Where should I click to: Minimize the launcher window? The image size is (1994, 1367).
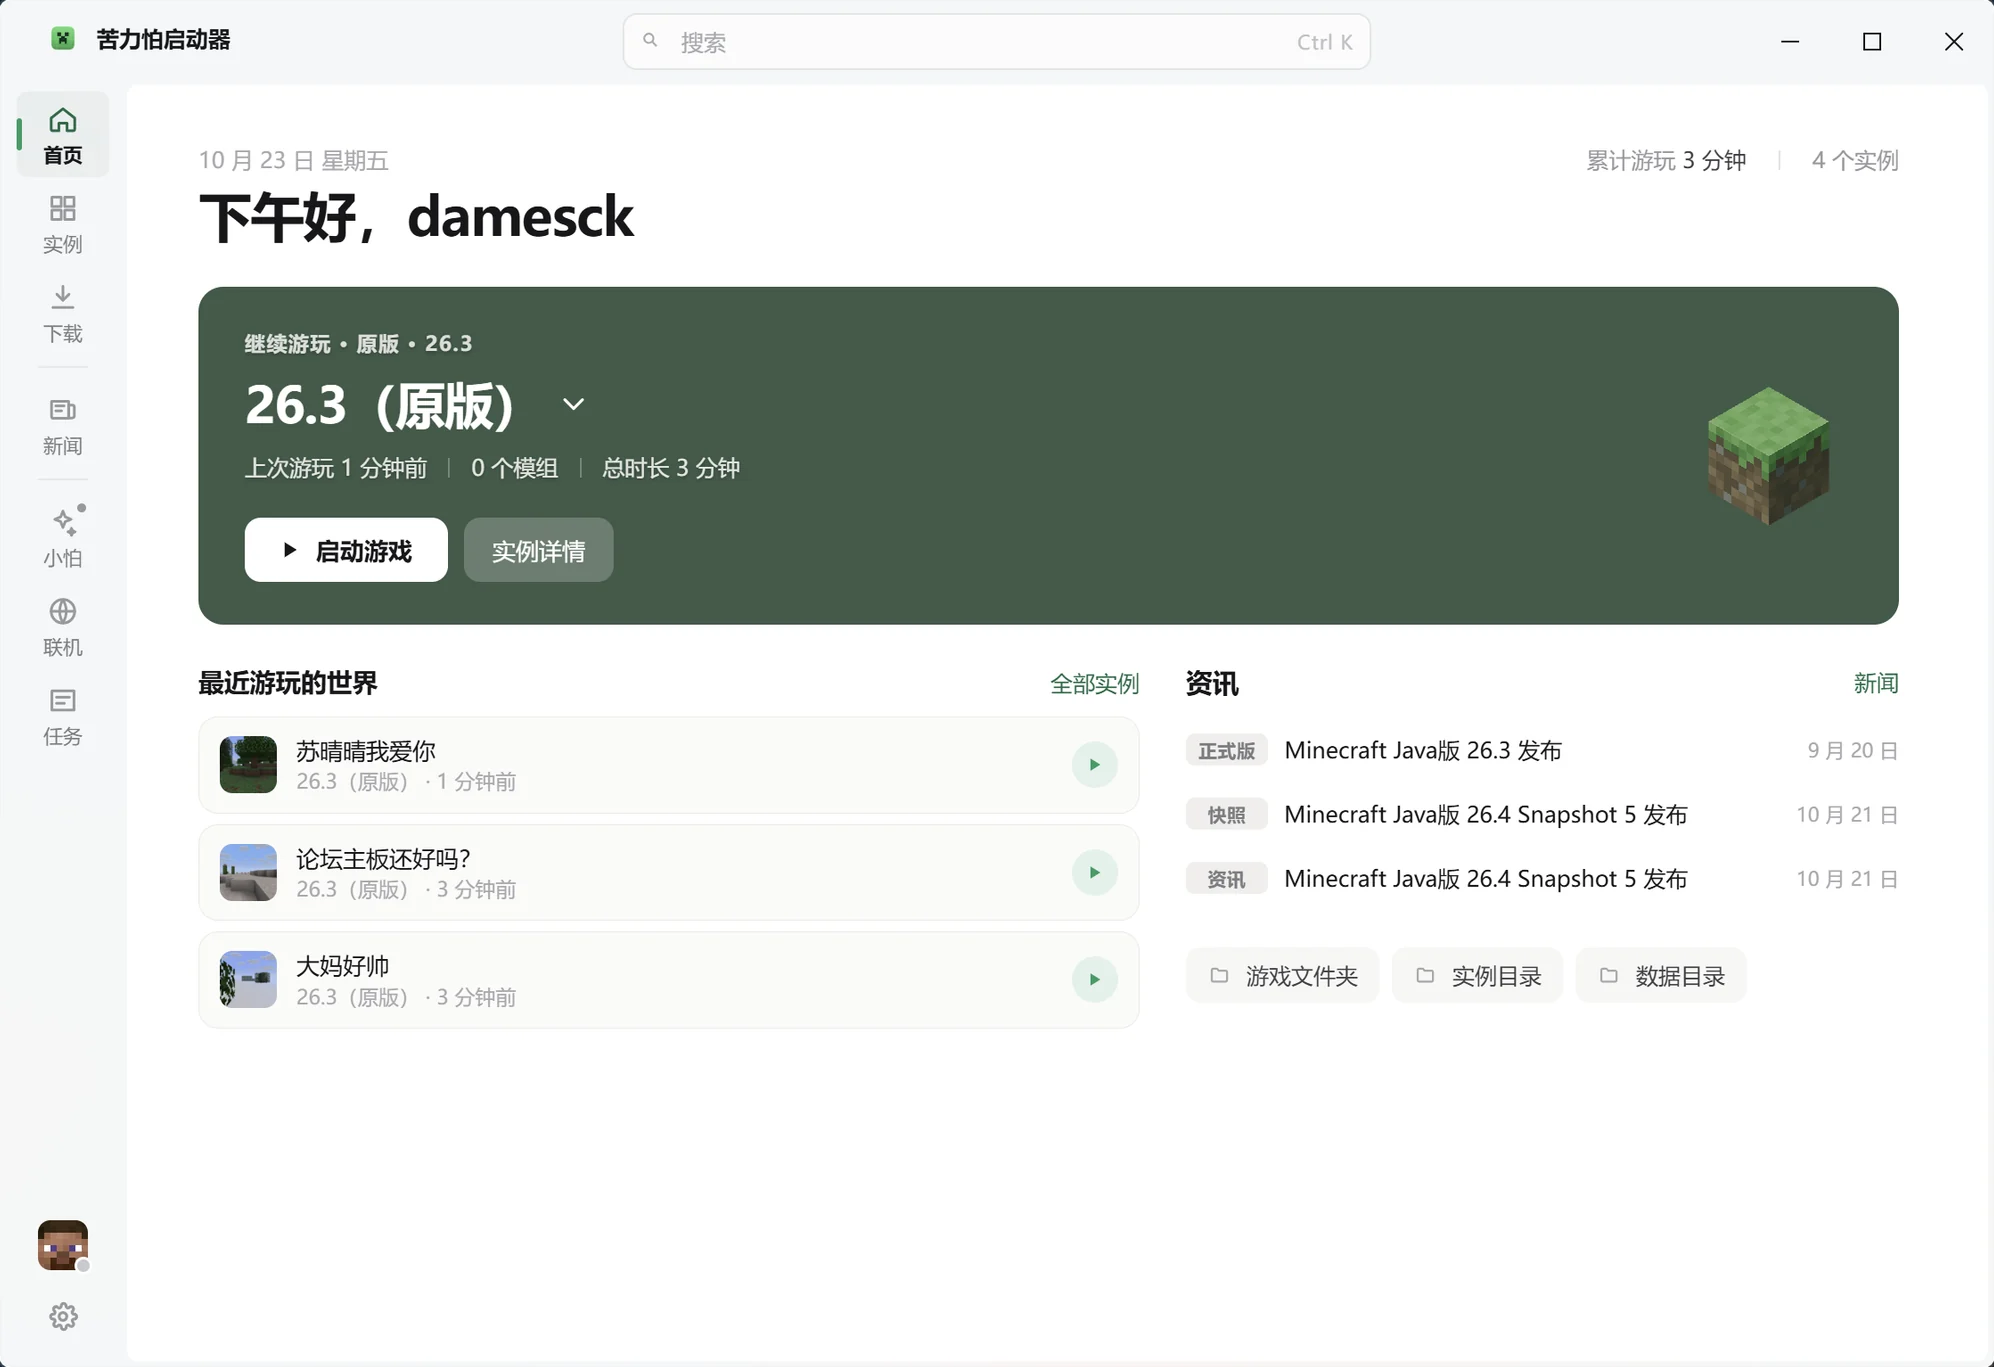[1790, 41]
